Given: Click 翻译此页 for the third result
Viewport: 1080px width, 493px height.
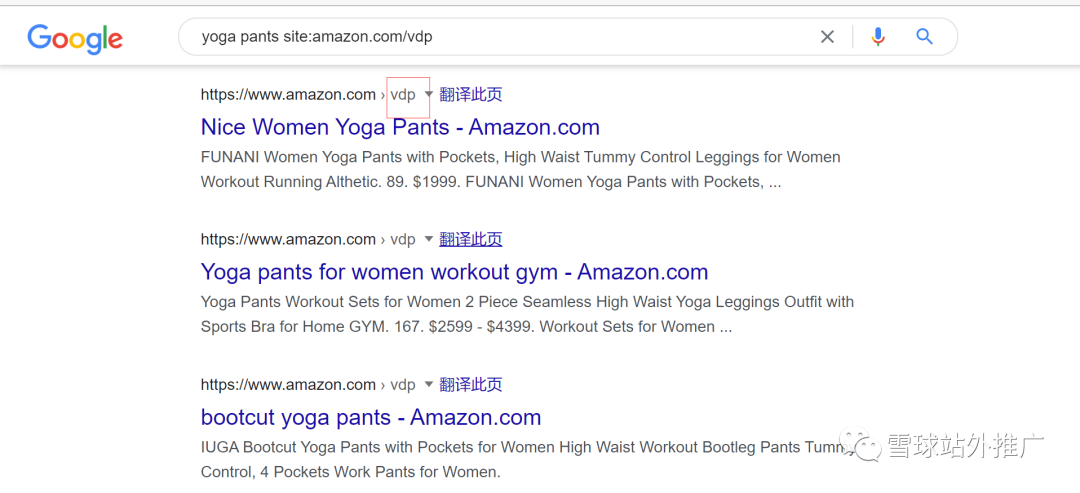Looking at the screenshot, I should [470, 384].
